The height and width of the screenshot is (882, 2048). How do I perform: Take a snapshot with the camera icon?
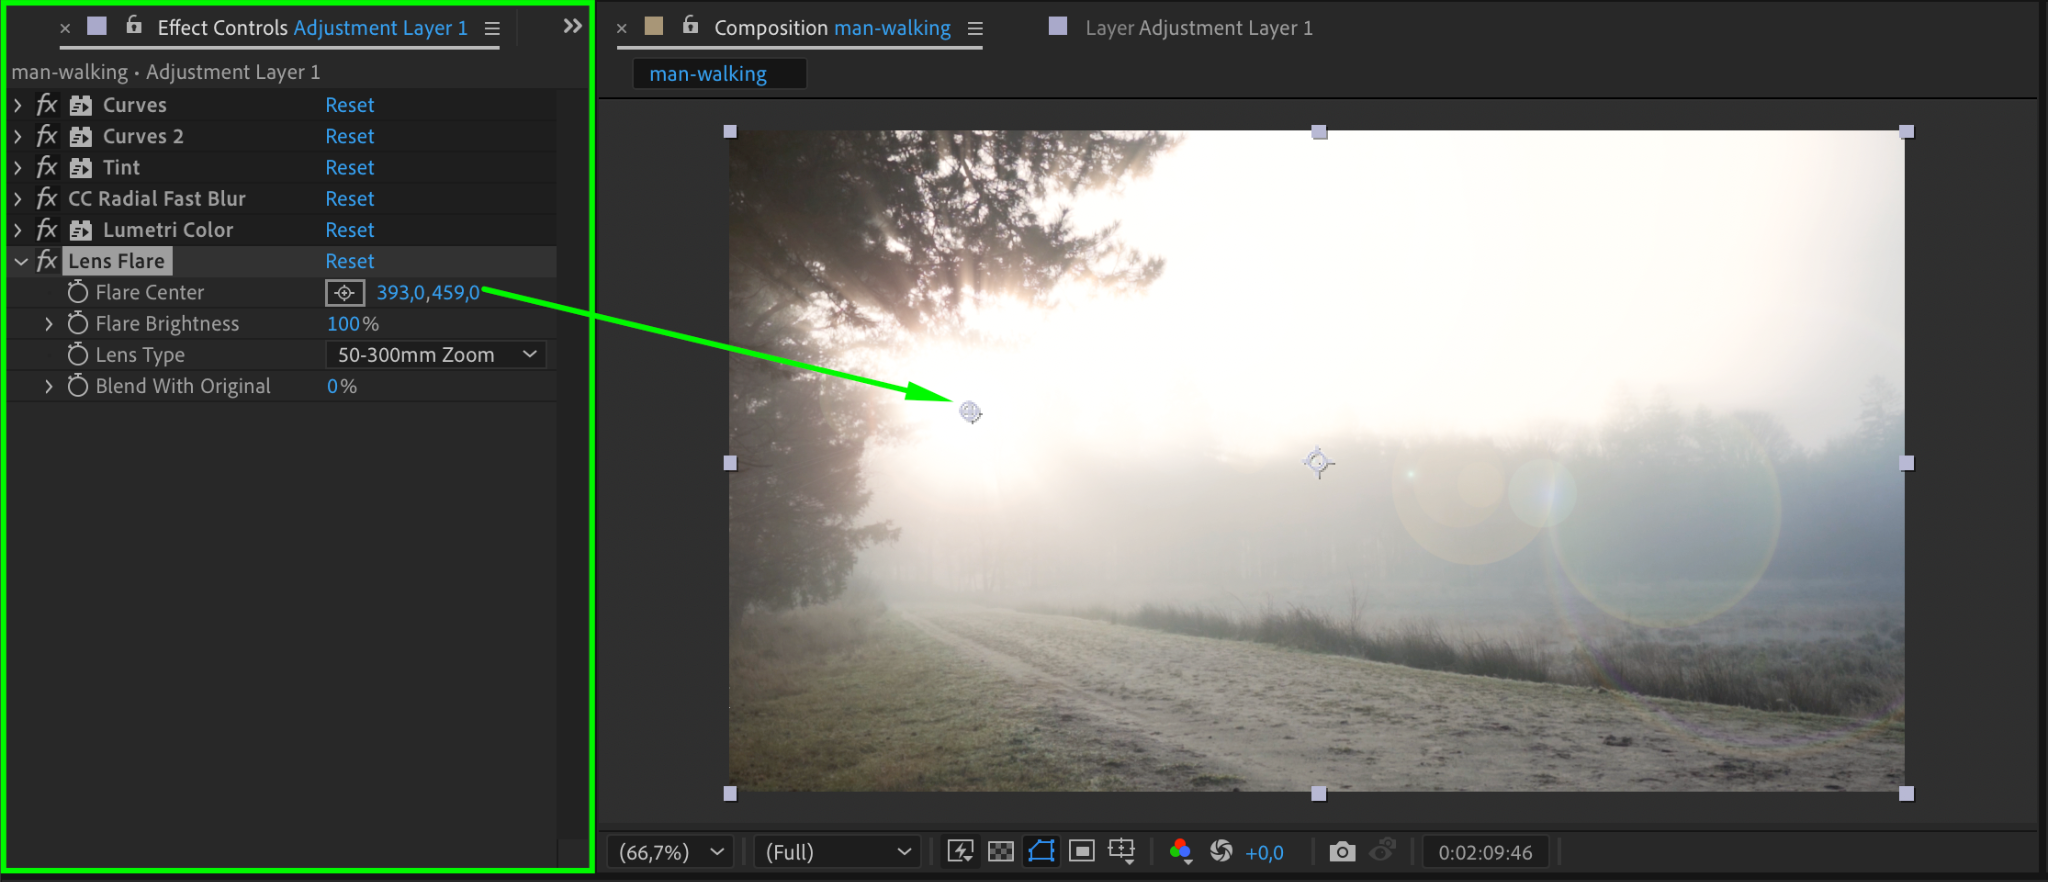[x=1343, y=851]
